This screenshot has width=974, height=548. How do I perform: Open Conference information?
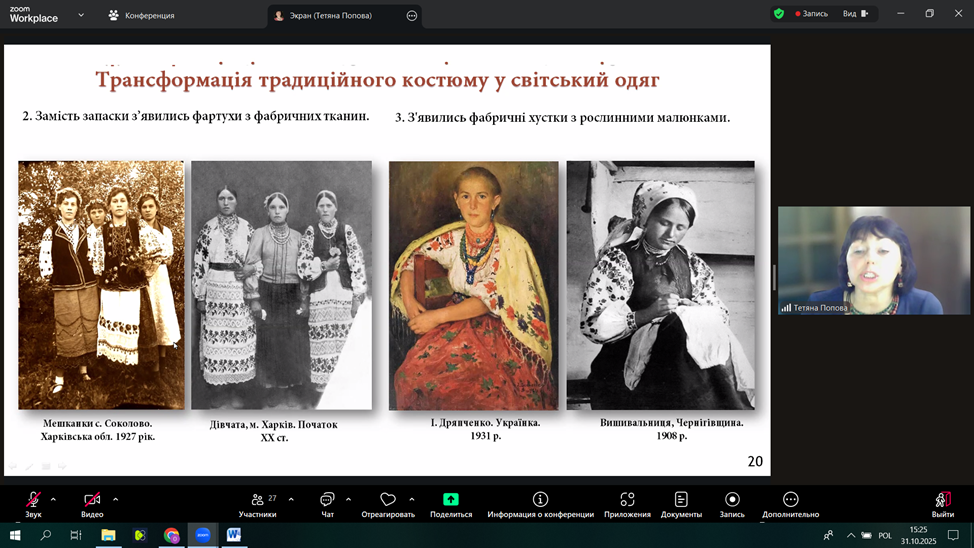point(540,504)
